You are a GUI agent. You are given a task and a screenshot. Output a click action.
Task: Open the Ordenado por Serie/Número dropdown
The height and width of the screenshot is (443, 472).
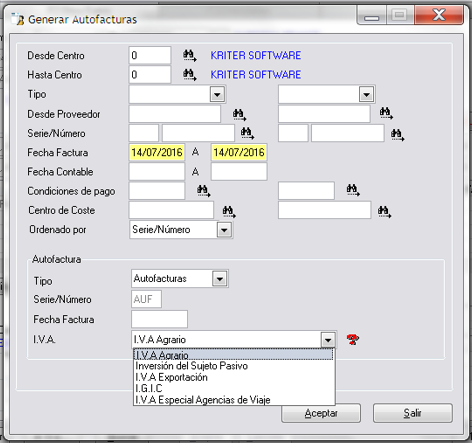224,230
